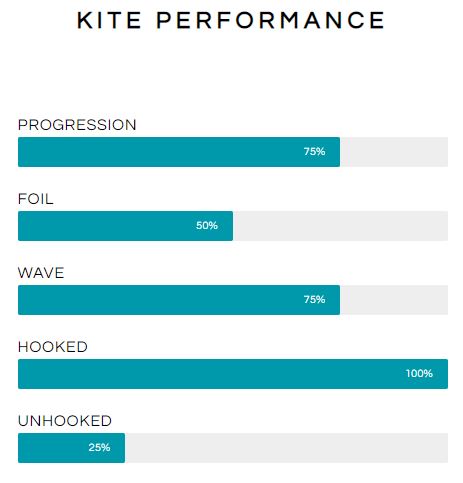Viewport: 463px width, 483px height.
Task: Select the UNHOOKED label
Action: click(65, 421)
